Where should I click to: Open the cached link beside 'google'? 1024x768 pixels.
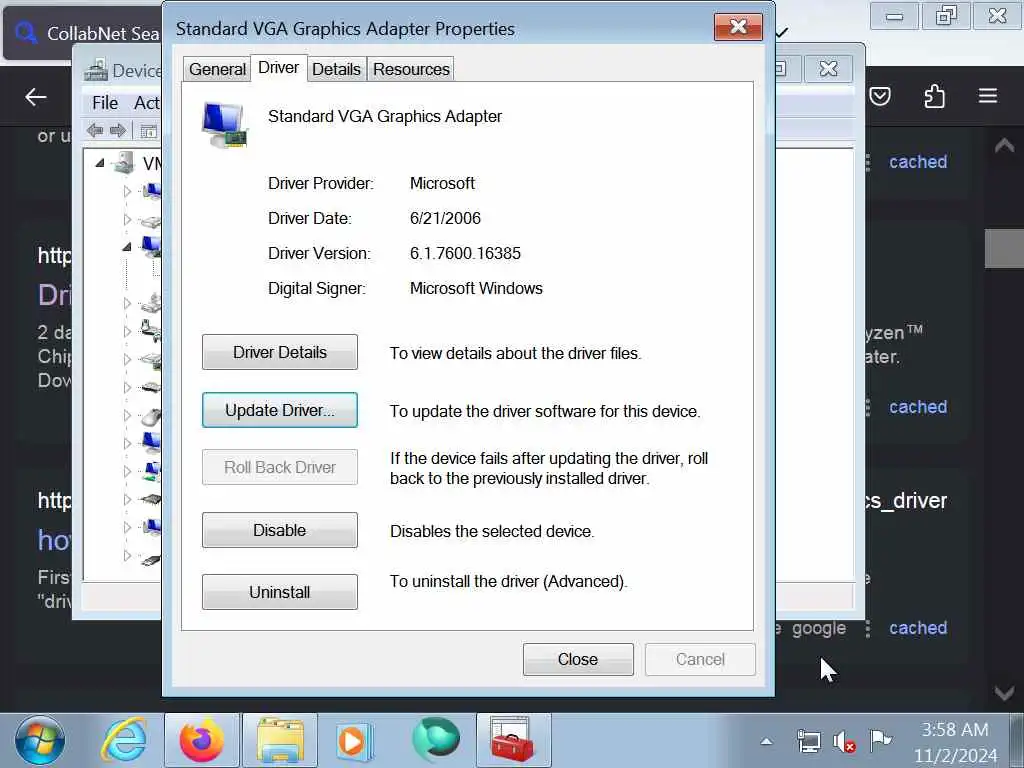click(x=918, y=628)
